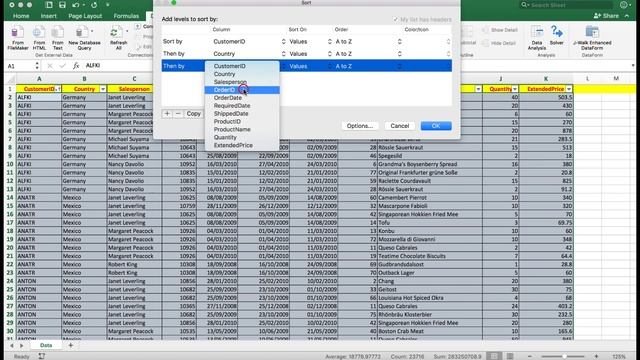Screen dimensions: 640x360
Task: Click the formula bar cancel X icon
Action: [50, 65]
